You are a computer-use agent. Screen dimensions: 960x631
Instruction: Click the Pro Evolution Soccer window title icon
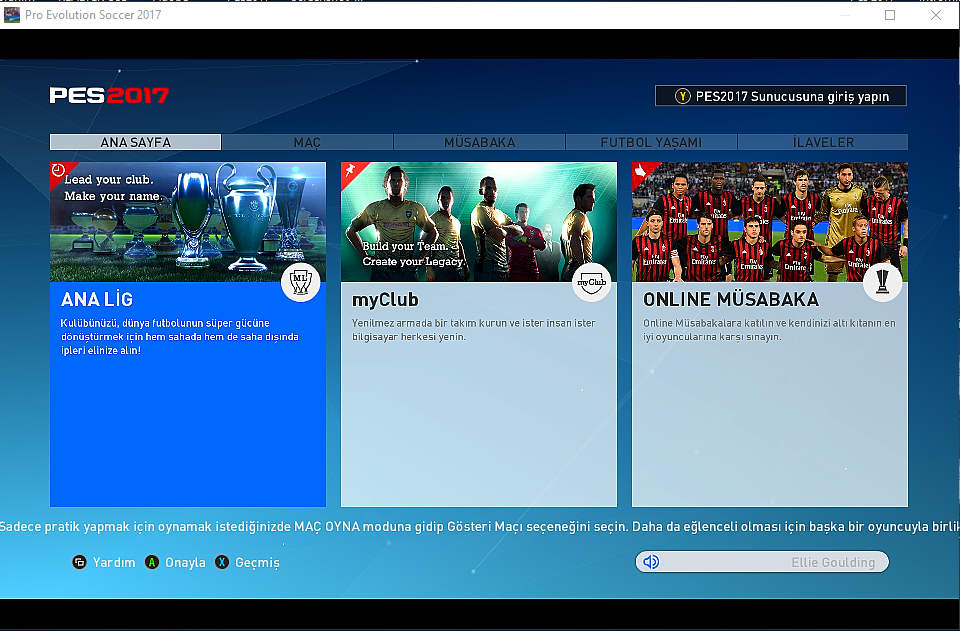pyautogui.click(x=12, y=15)
